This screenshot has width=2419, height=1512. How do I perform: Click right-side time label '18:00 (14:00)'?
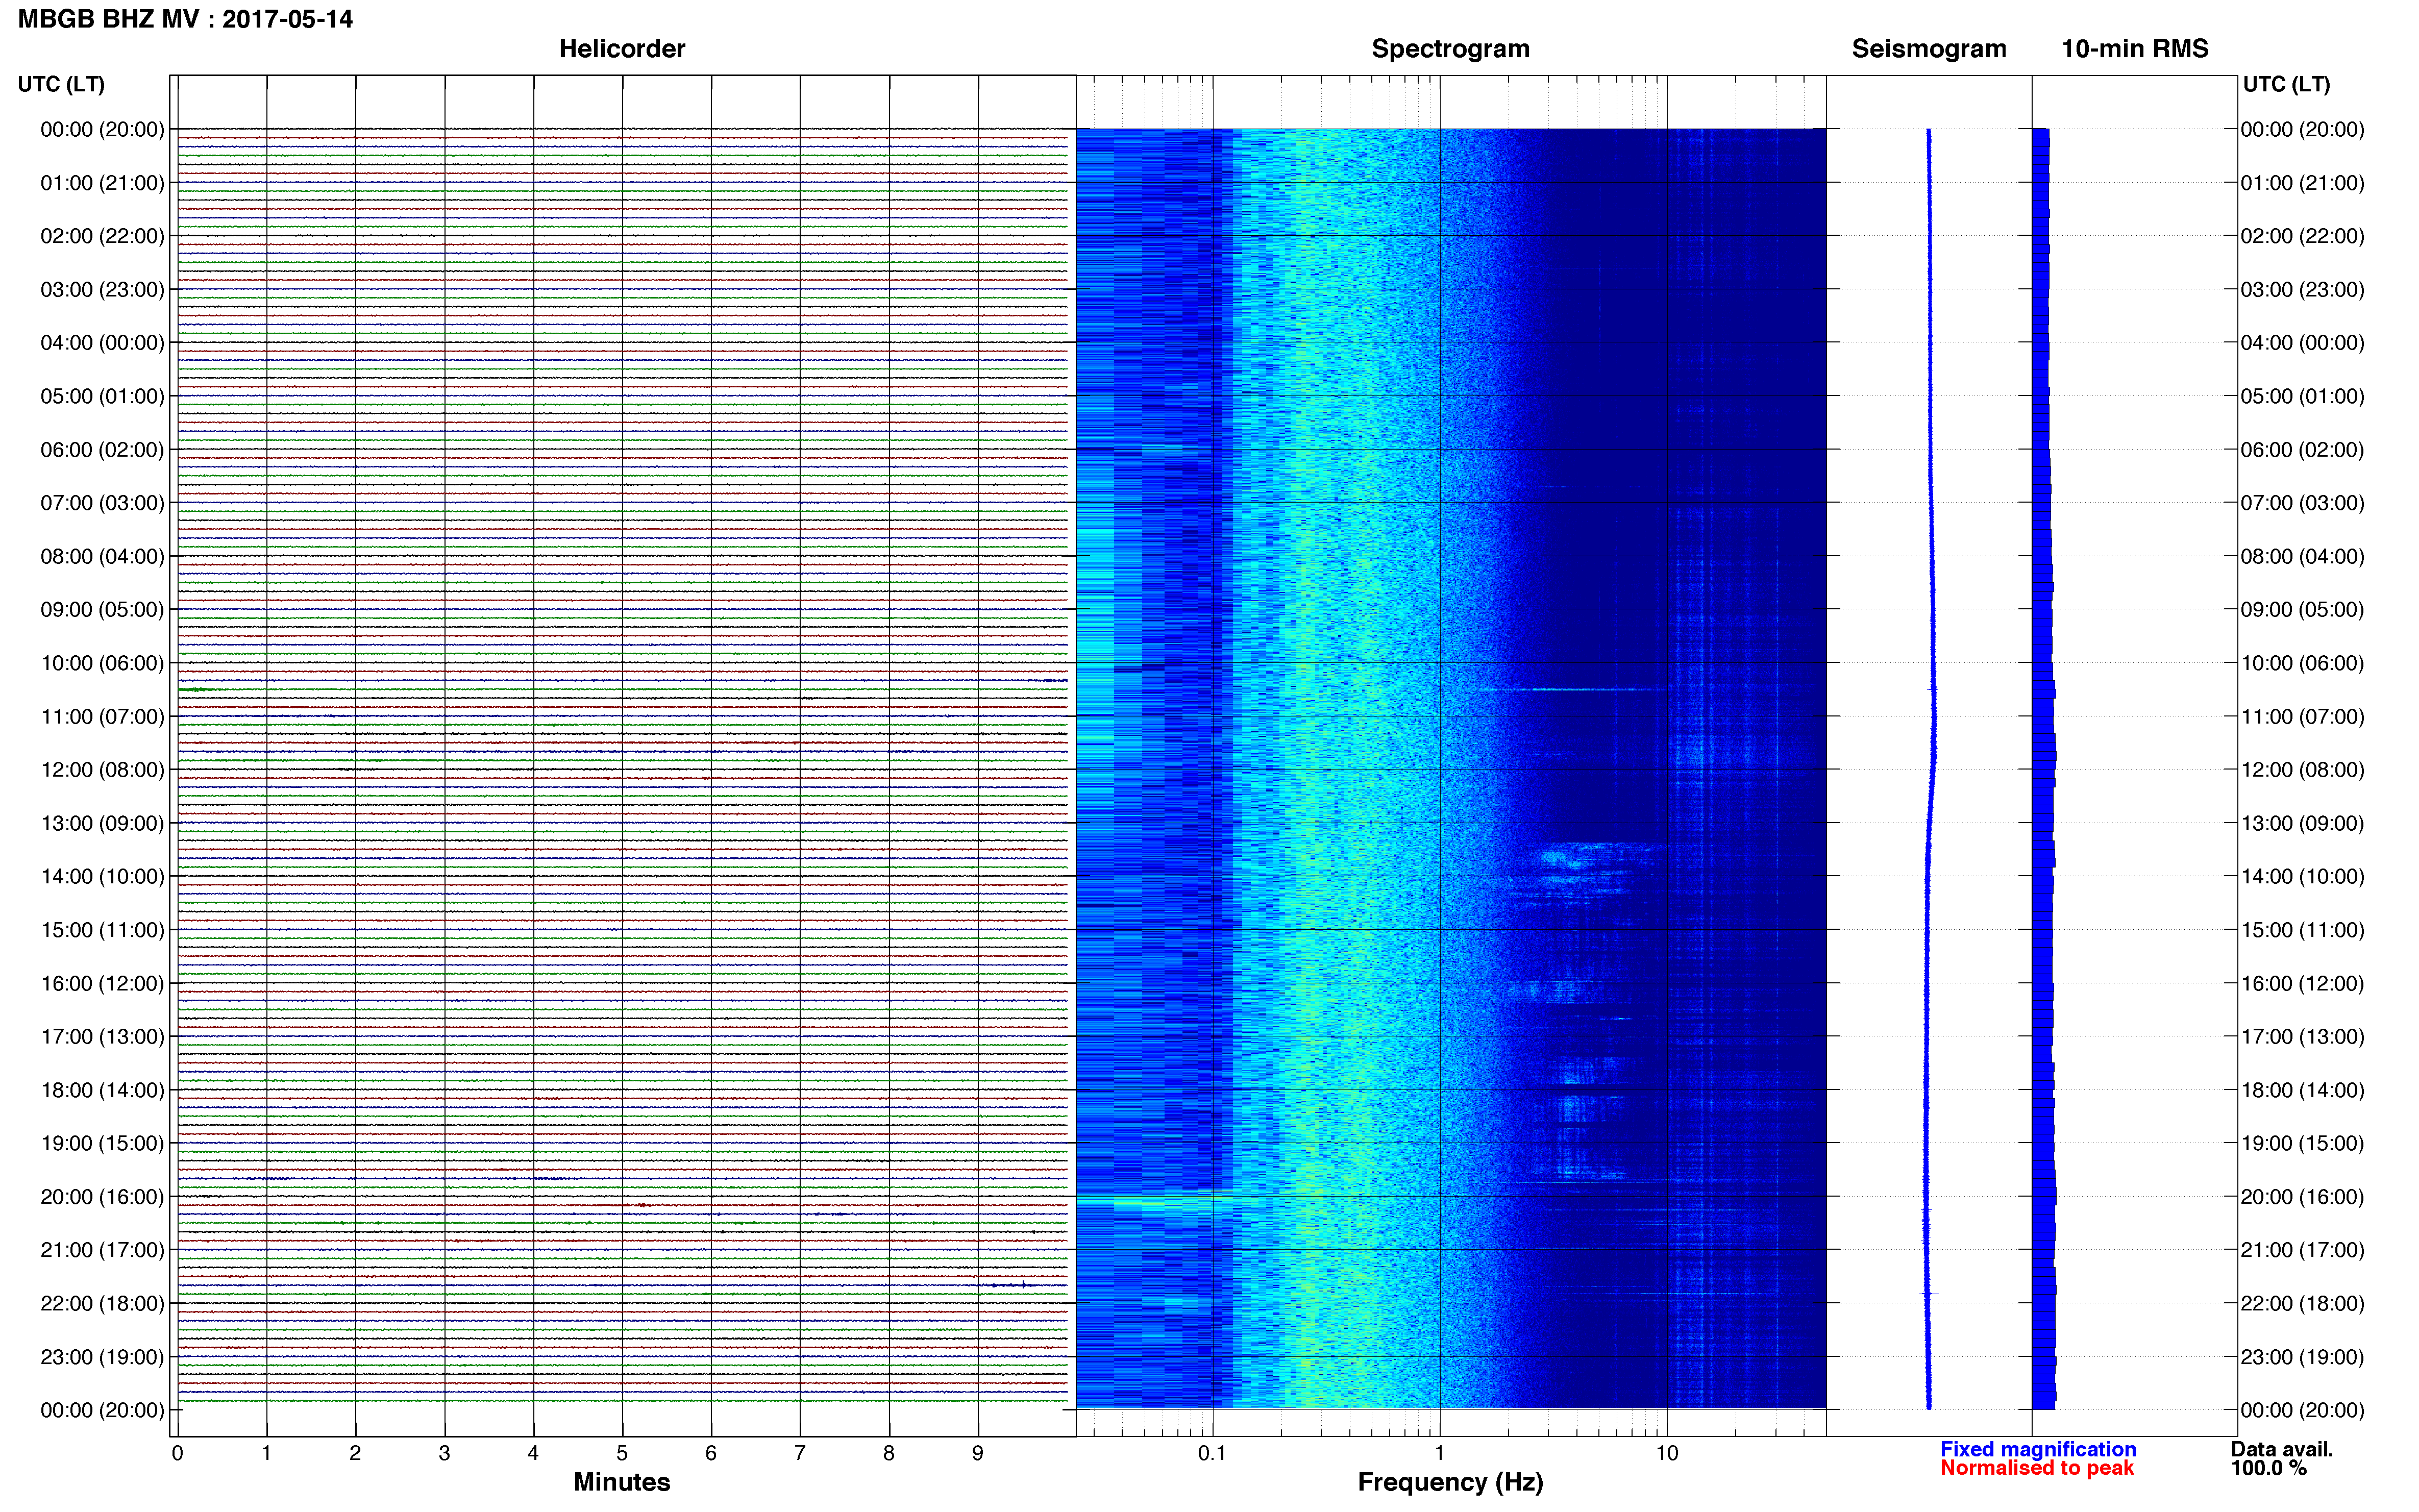pyautogui.click(x=2302, y=1090)
